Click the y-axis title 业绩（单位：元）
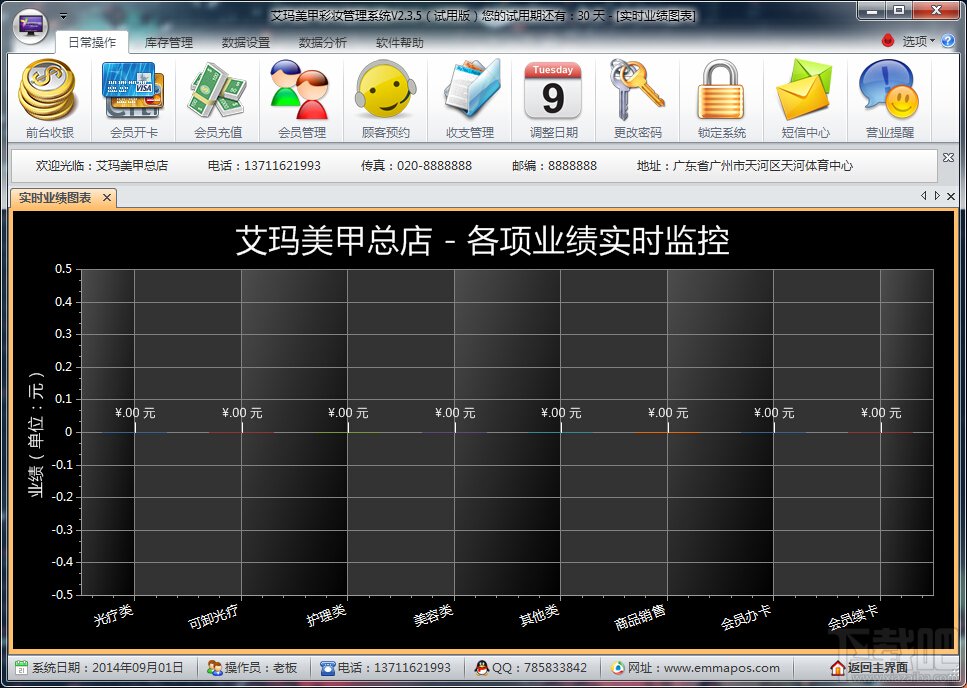967x688 pixels. pos(36,434)
